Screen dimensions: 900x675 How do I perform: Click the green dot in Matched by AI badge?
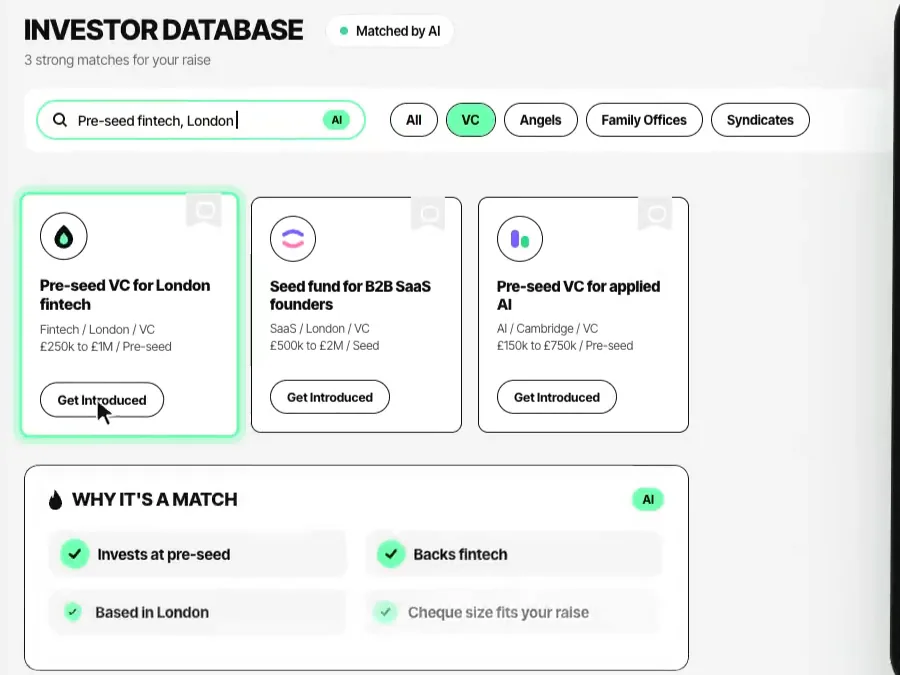coord(344,31)
